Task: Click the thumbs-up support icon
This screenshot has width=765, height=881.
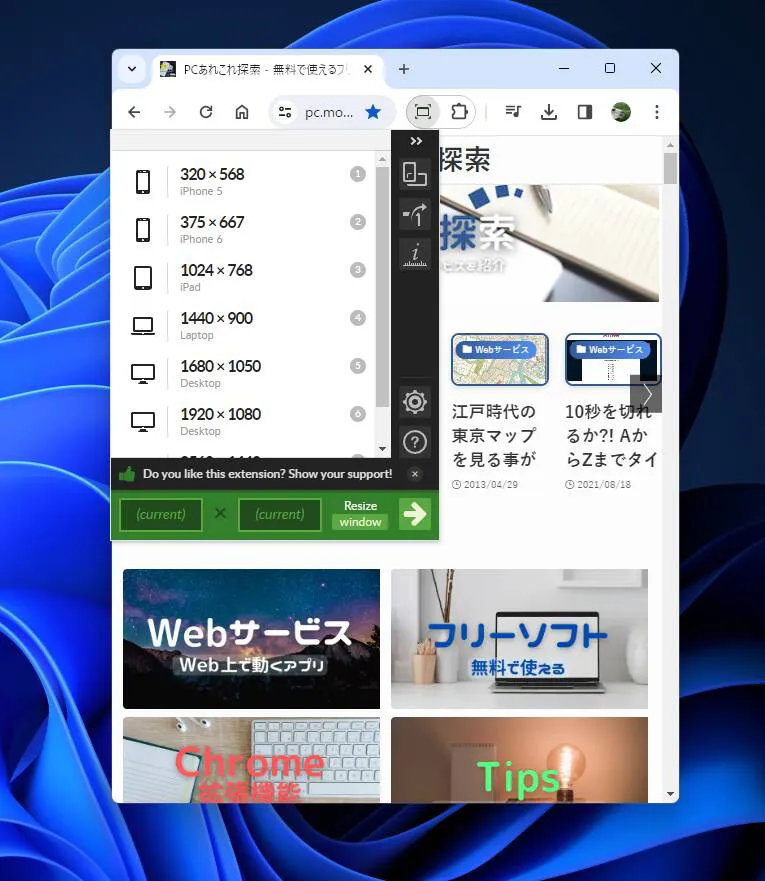Action: pyautogui.click(x=127, y=474)
